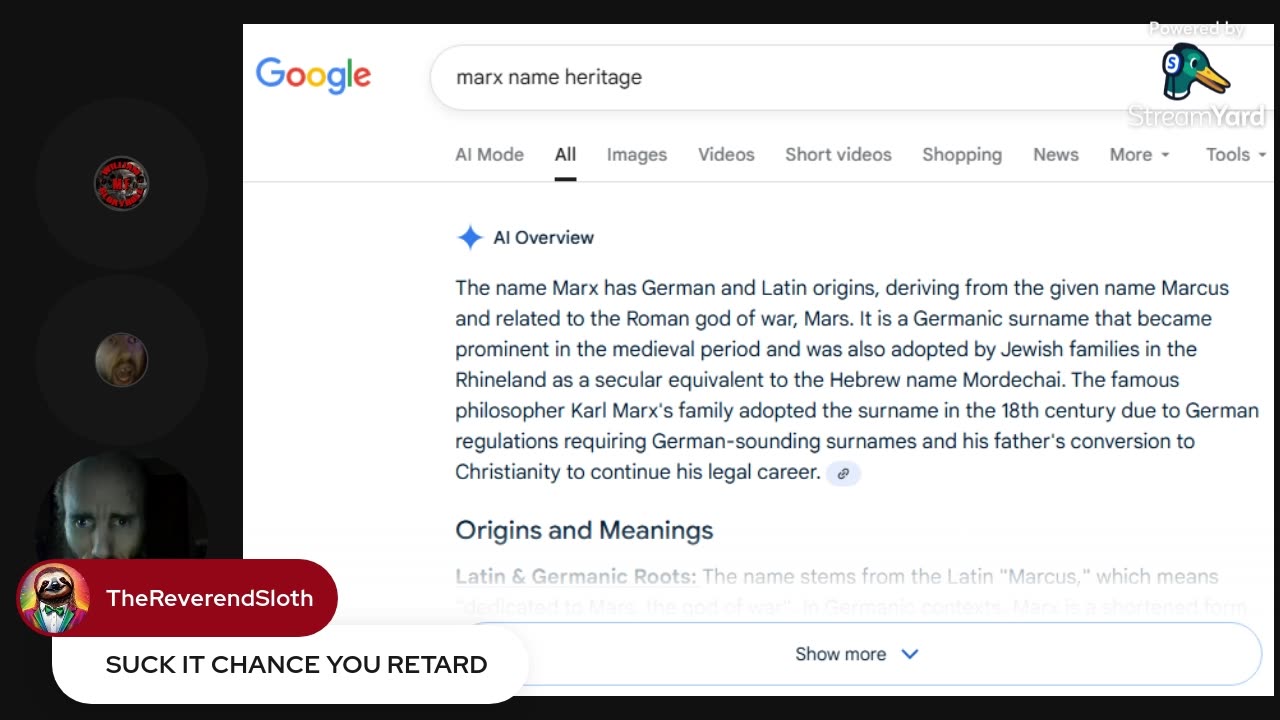Viewport: 1280px width, 720px height.
Task: Click the sloth avatar beside TheReverendSloth
Action: click(53, 598)
